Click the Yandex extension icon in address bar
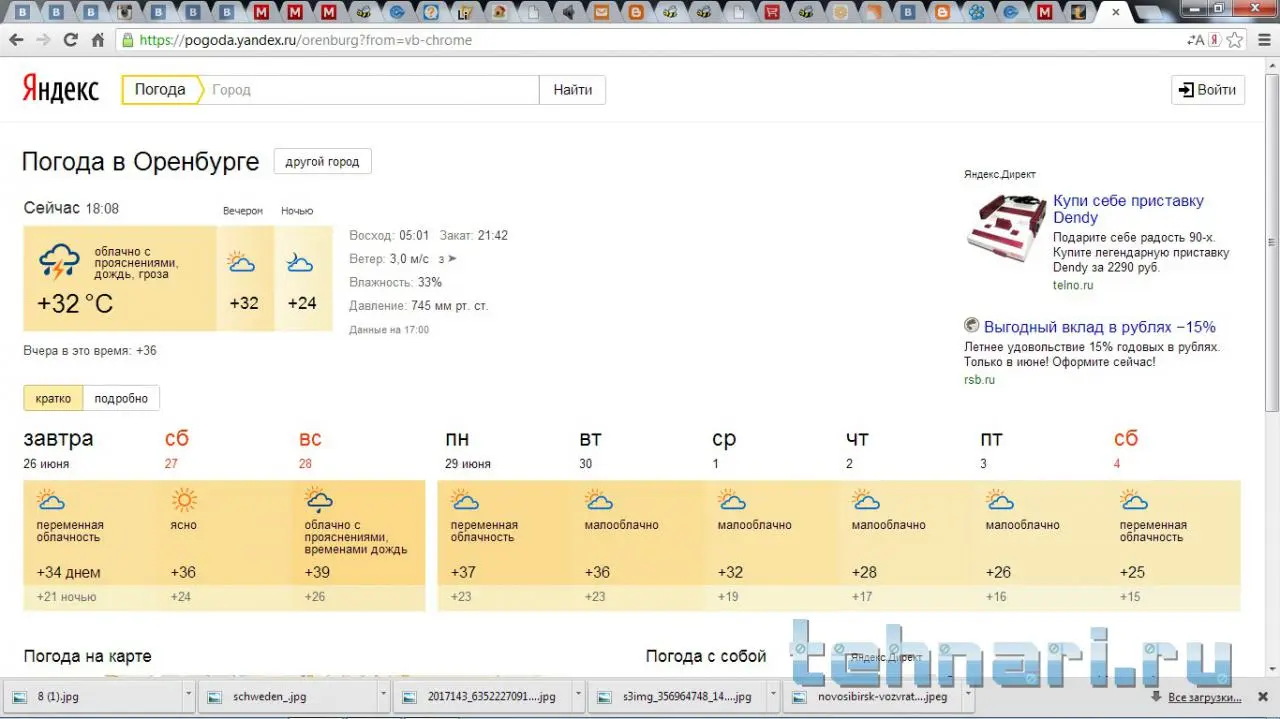 1215,40
